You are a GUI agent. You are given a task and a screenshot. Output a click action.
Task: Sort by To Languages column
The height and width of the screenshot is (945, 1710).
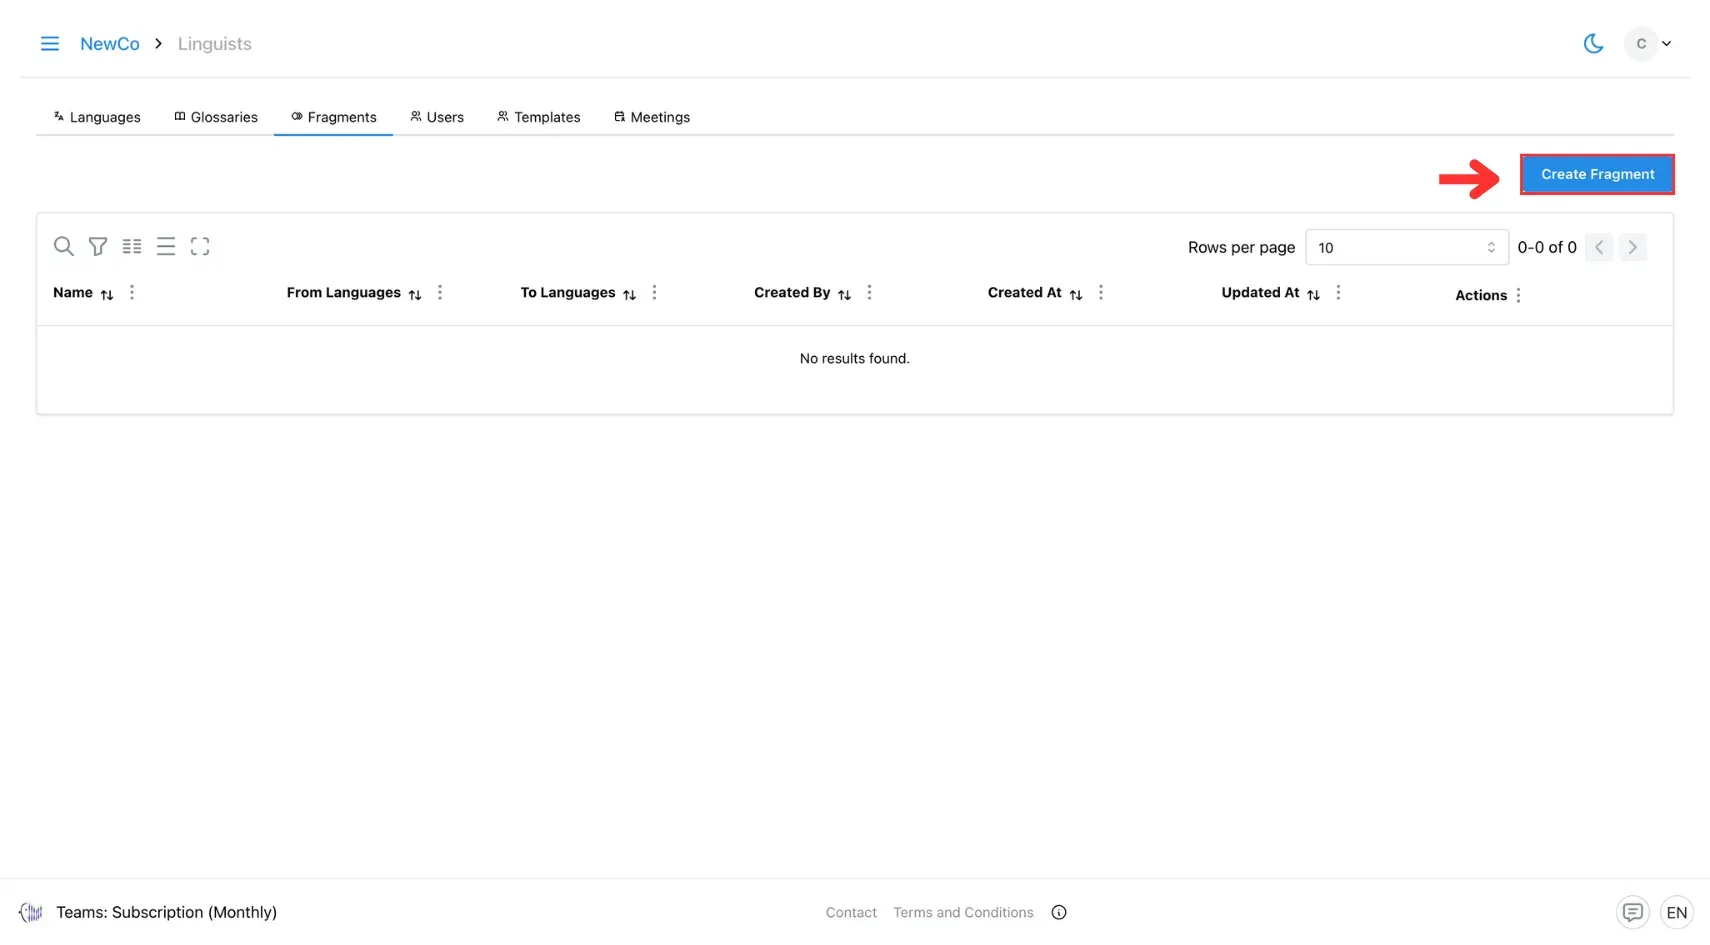pos(629,294)
